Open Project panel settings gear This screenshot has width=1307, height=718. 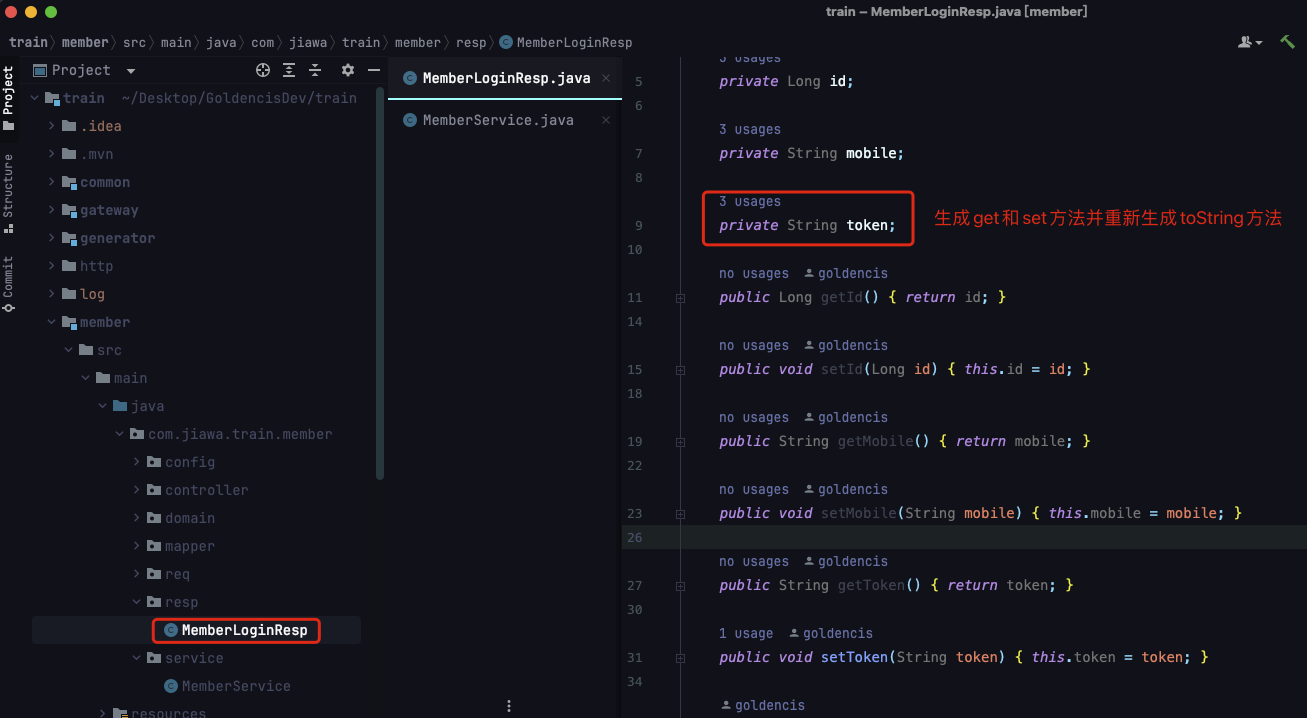tap(348, 70)
